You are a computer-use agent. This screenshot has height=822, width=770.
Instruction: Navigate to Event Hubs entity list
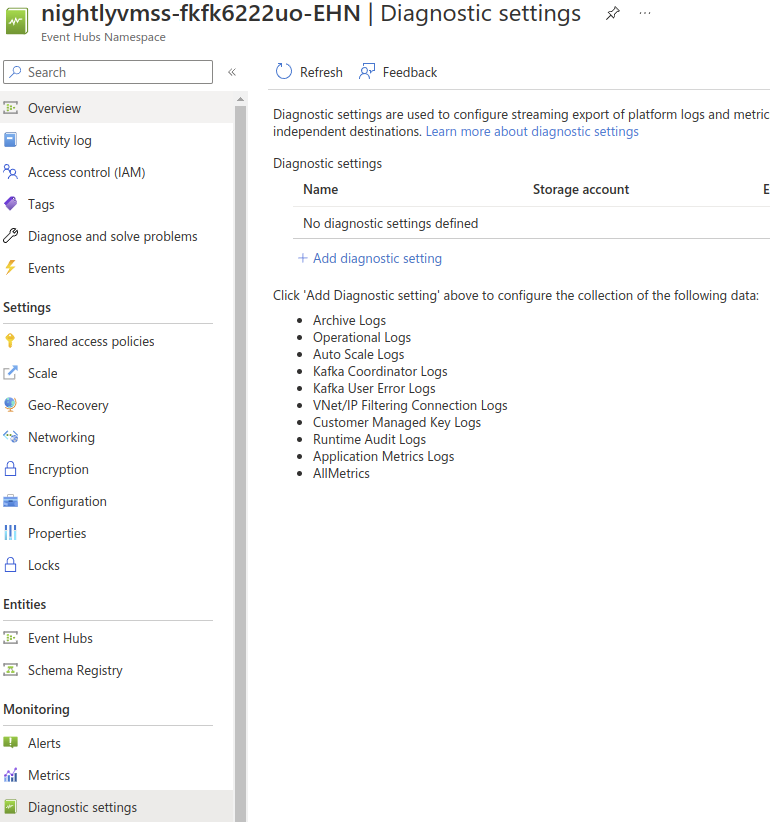[x=60, y=638]
